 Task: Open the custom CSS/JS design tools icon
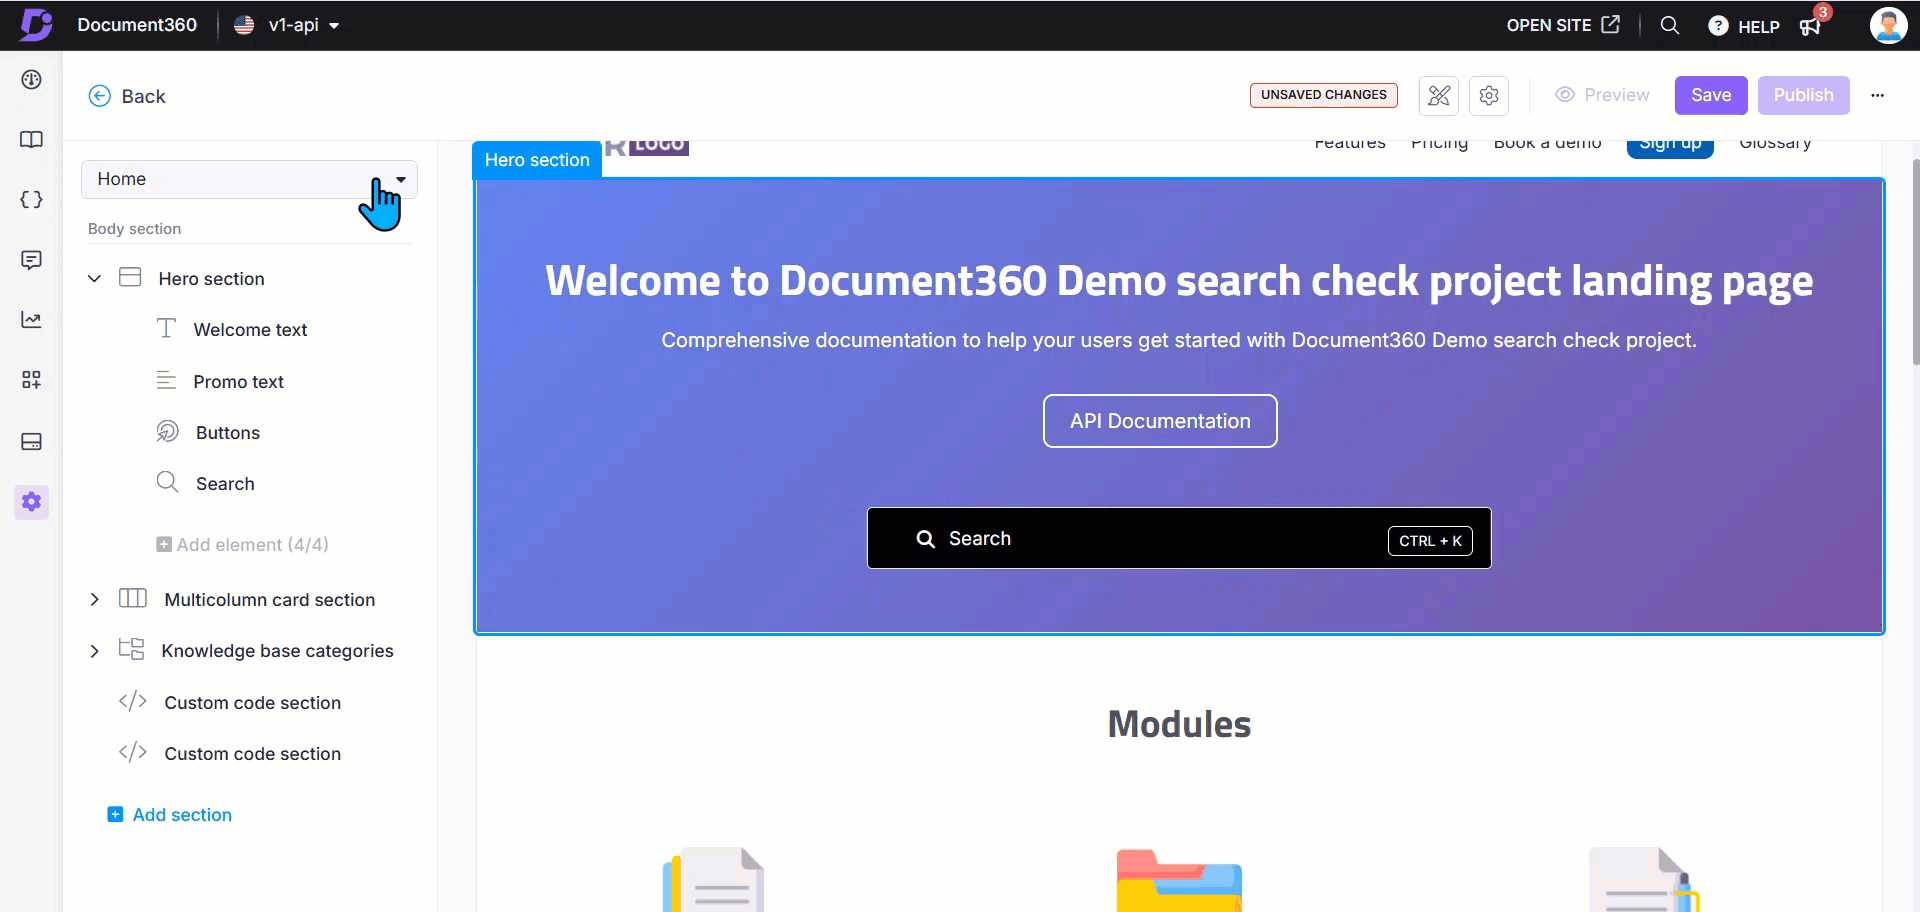(1439, 95)
